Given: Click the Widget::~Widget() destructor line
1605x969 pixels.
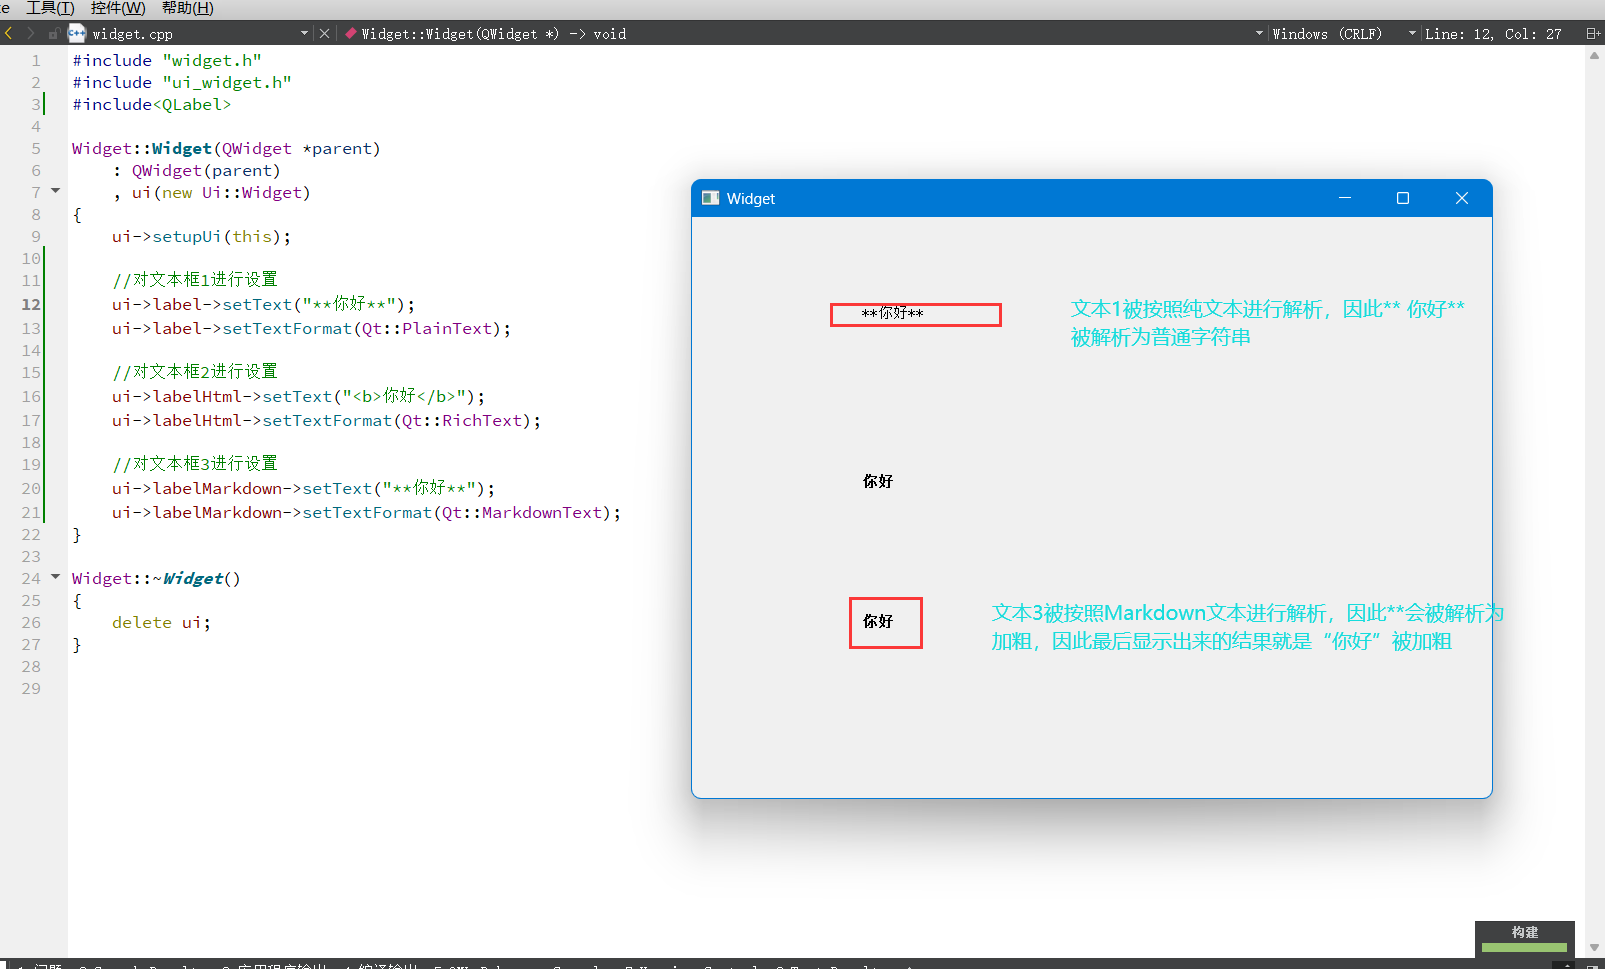Looking at the screenshot, I should point(156,578).
